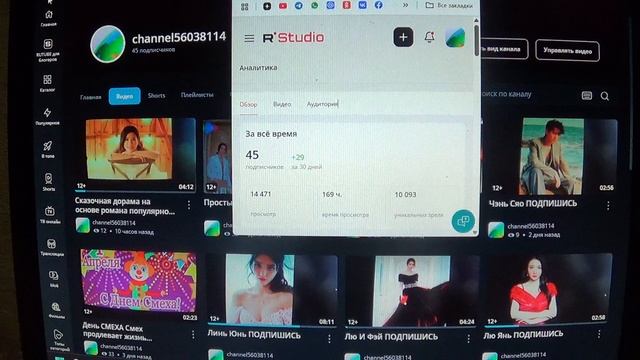The height and width of the screenshot is (360, 640).
Task: Select the channel Видео tab
Action: (x=124, y=96)
